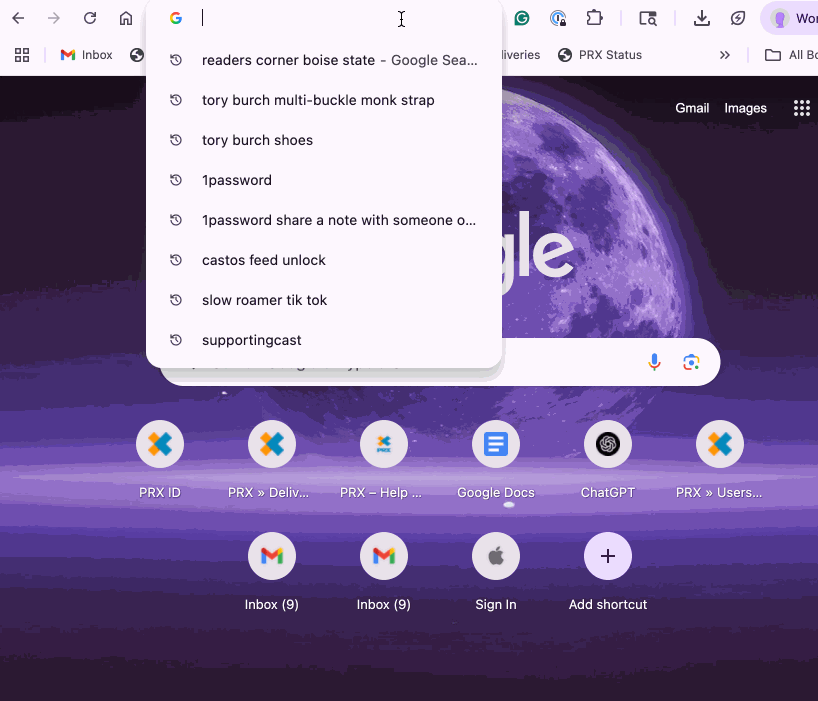Open the extension icon with lock badge

coord(558,18)
